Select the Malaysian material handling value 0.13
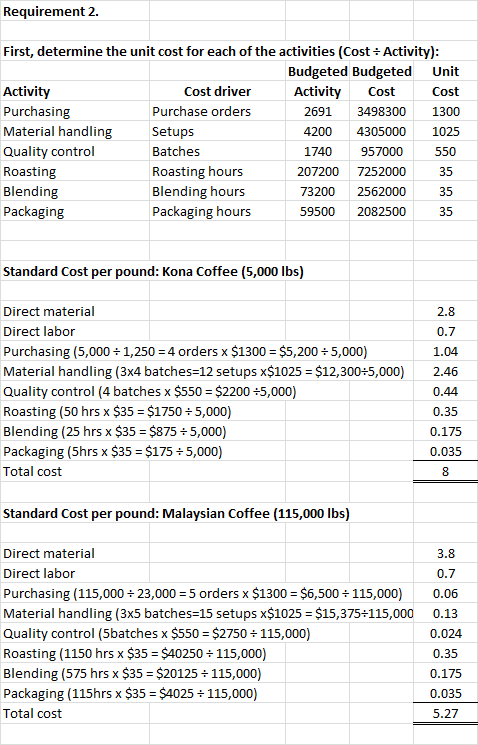Image resolution: width=478 pixels, height=745 pixels. [445, 613]
